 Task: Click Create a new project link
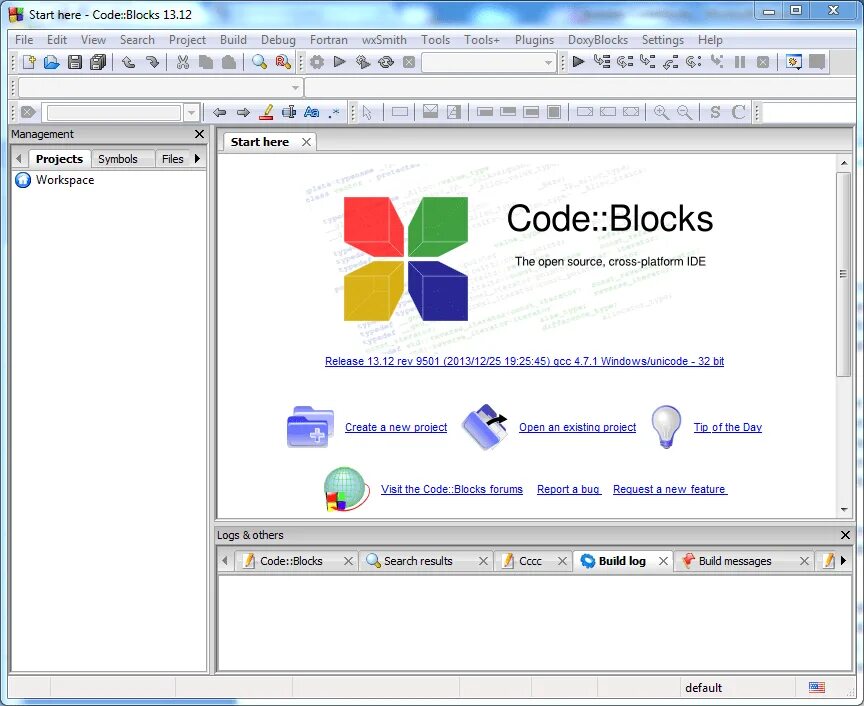coord(396,427)
